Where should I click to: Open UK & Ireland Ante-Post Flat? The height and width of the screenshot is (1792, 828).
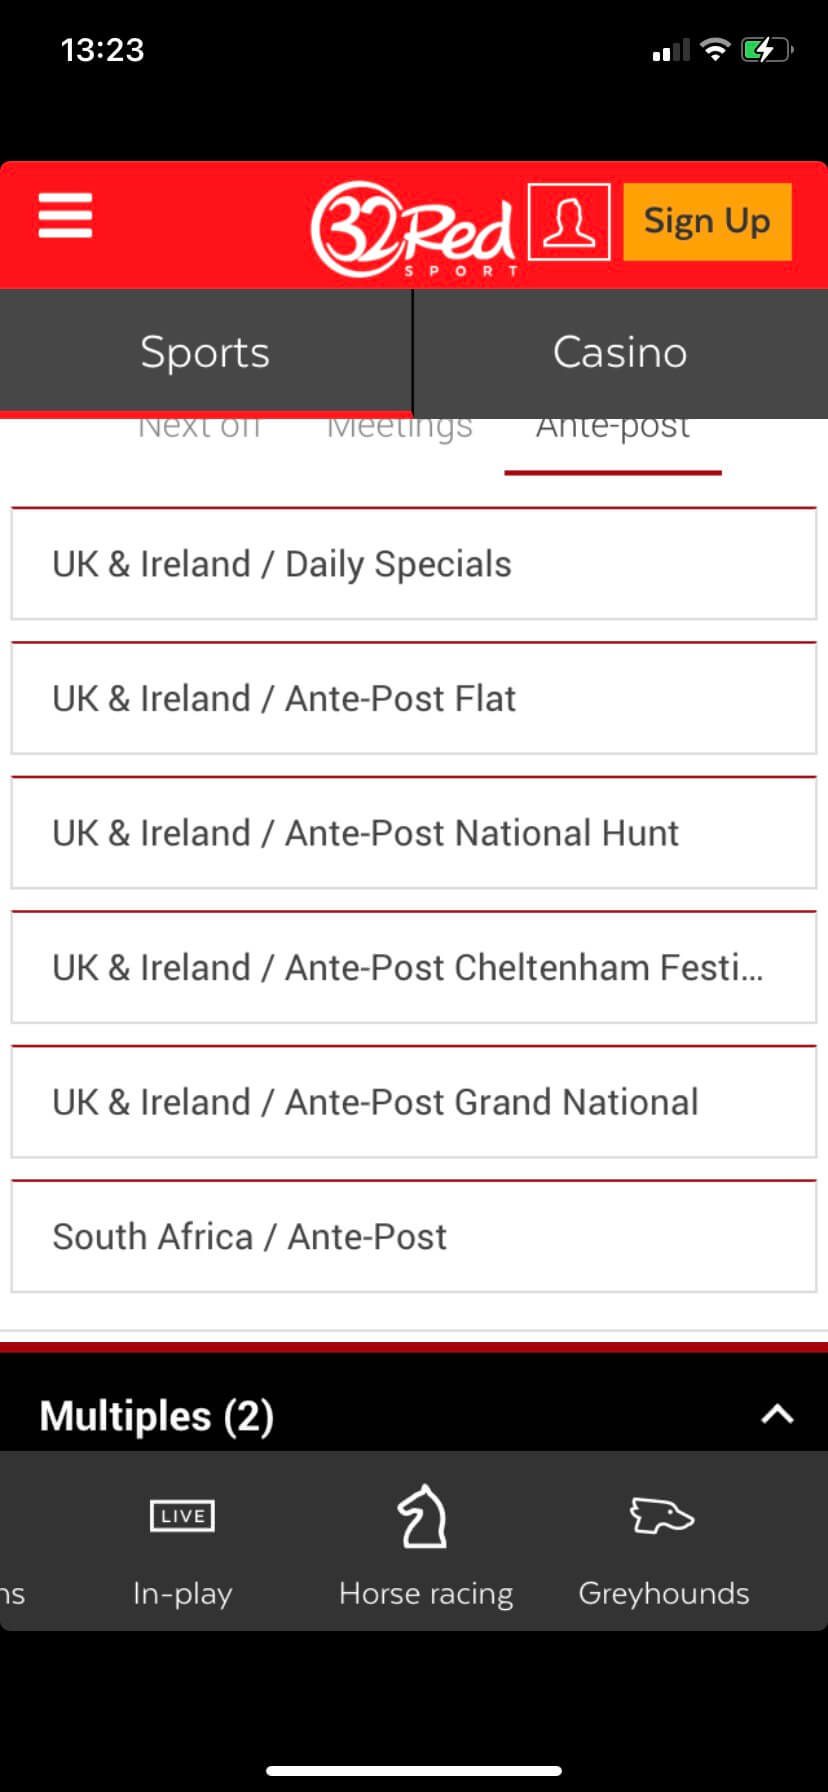click(x=414, y=698)
